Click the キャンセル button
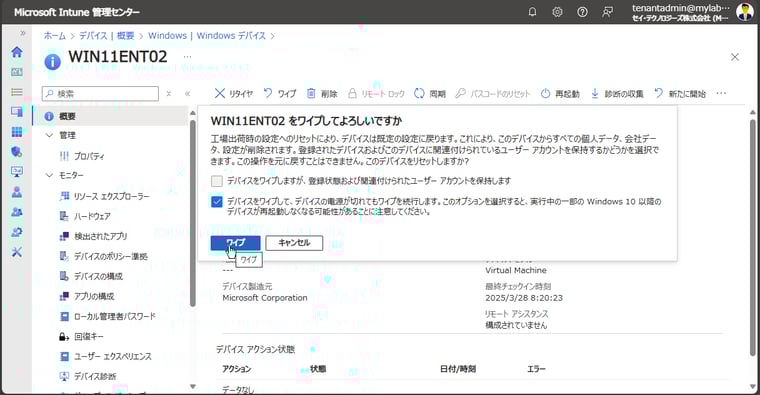The height and width of the screenshot is (395, 760). 294,243
